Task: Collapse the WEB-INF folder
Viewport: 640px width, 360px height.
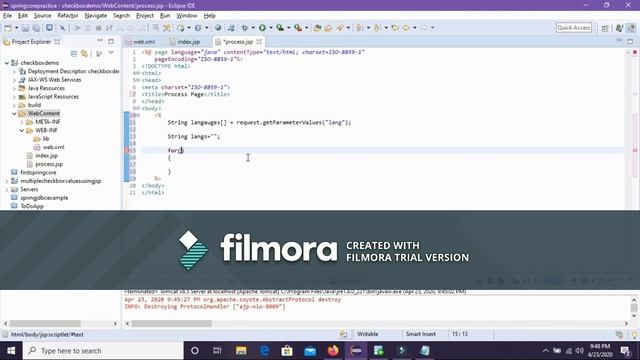Action: 22,131
